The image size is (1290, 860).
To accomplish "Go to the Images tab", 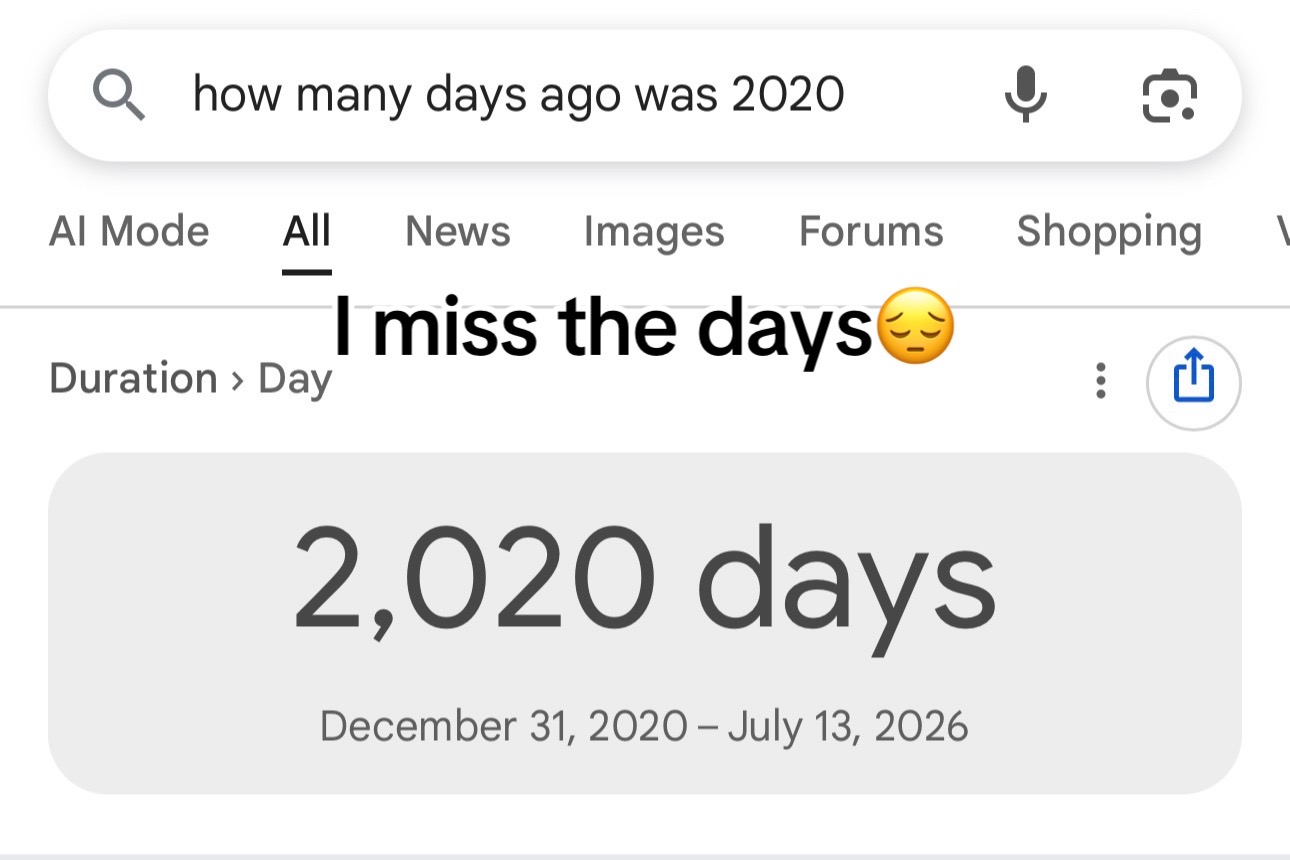I will [x=654, y=232].
